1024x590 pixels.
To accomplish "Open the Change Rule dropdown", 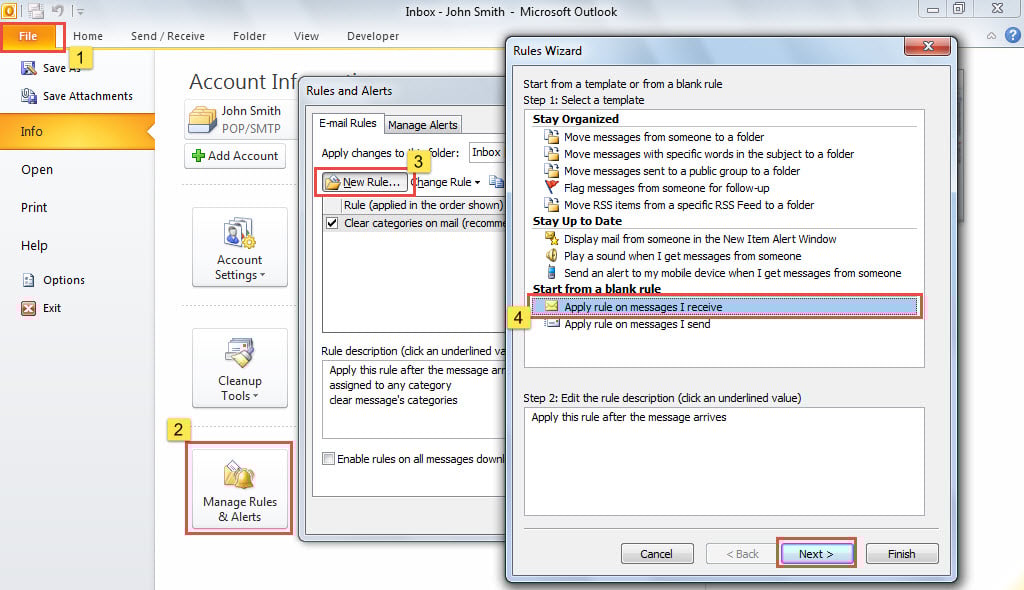I will pyautogui.click(x=446, y=182).
